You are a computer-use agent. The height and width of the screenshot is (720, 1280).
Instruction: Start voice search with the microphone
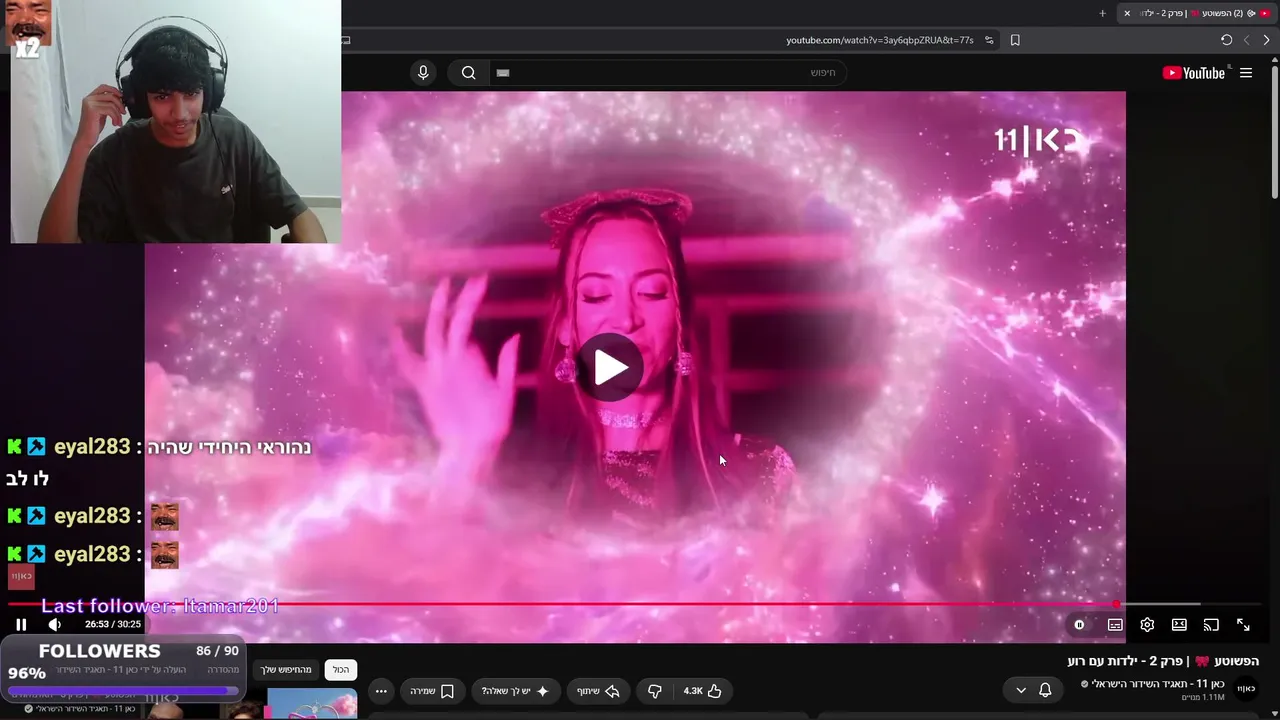[423, 73]
